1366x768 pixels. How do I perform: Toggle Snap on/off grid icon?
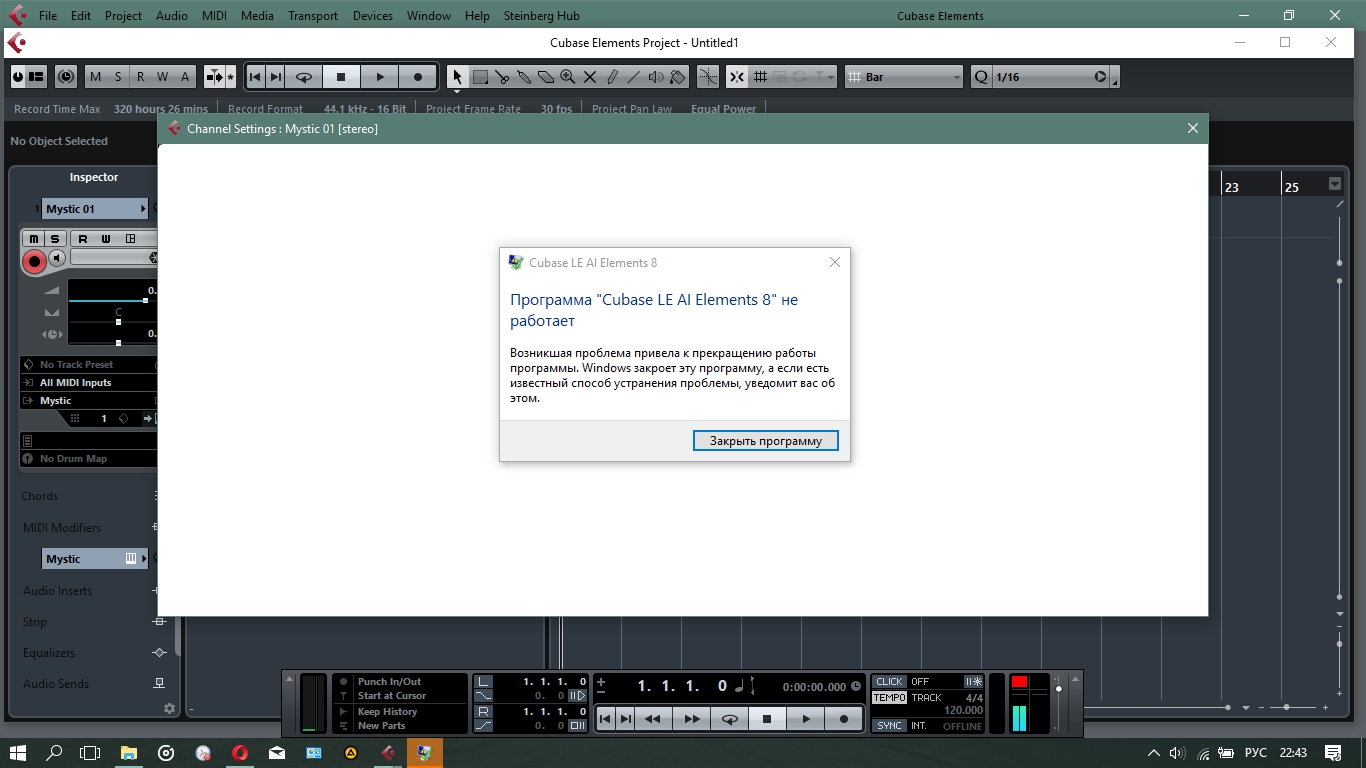coord(737,77)
